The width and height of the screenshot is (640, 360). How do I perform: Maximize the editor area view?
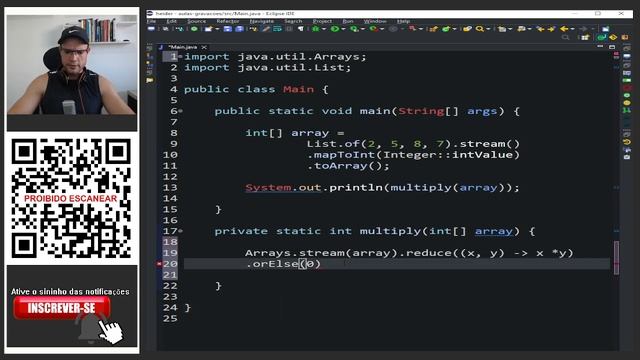pos(612,47)
